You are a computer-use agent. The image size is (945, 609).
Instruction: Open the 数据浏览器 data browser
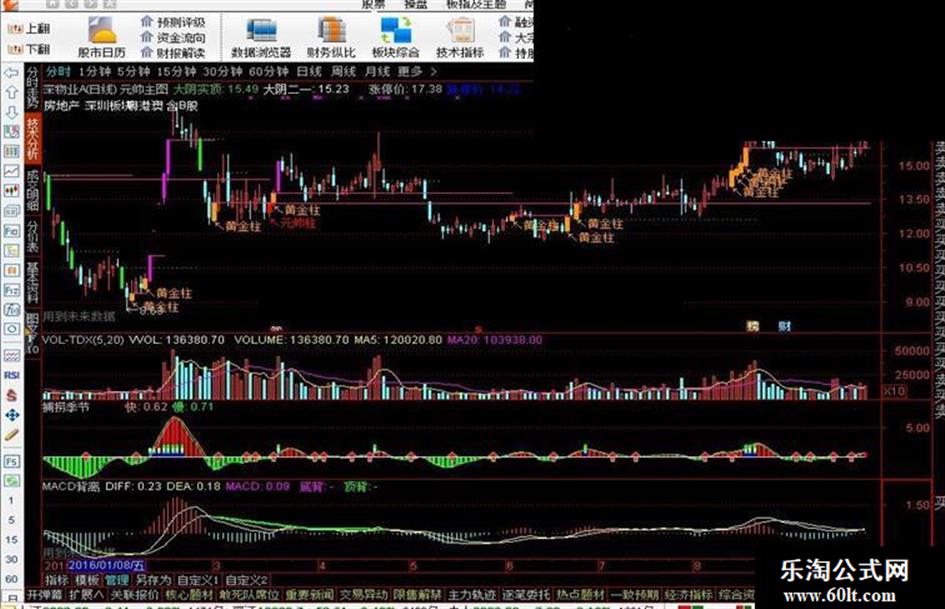click(x=261, y=38)
